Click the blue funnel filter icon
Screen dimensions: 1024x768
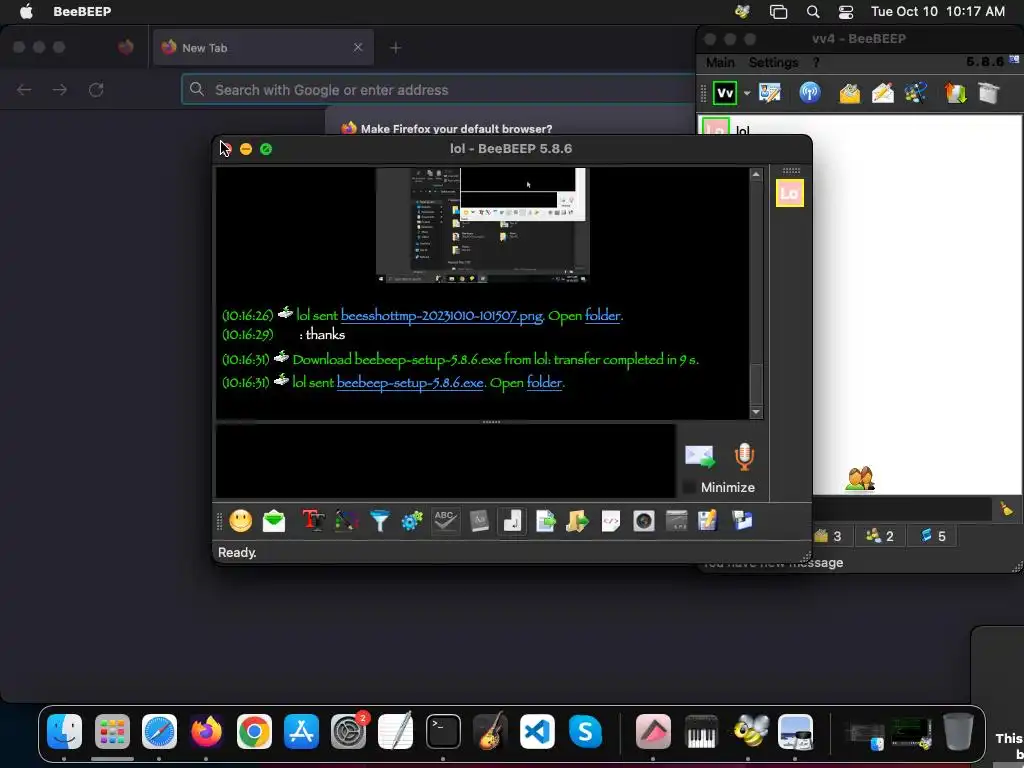click(379, 520)
